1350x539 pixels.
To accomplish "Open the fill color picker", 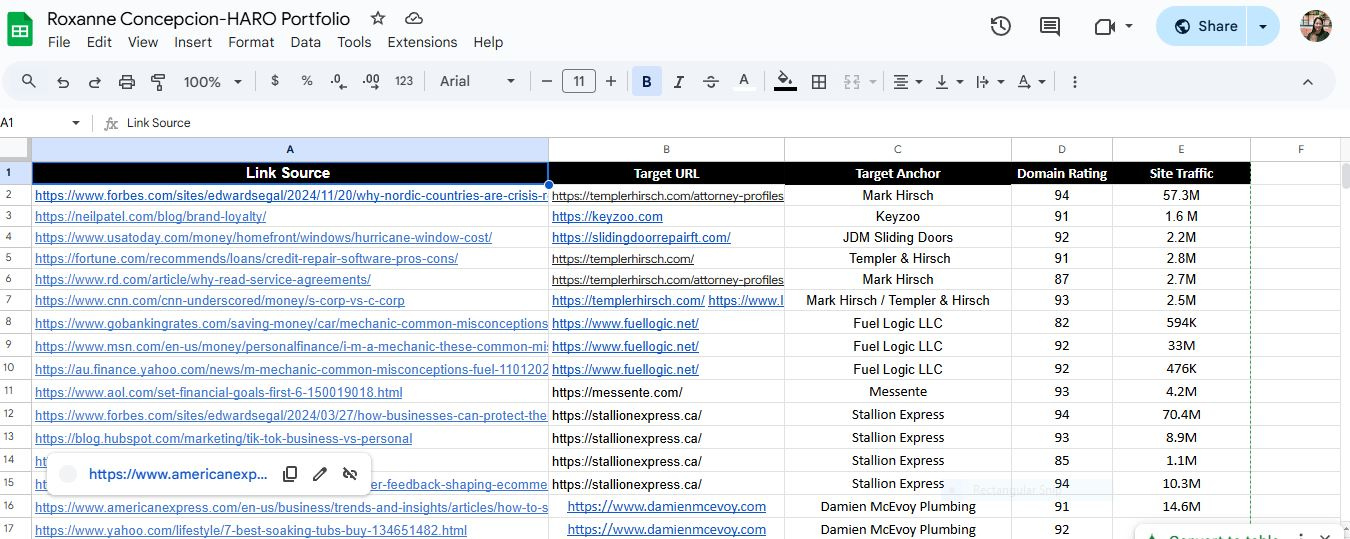I will coord(785,82).
